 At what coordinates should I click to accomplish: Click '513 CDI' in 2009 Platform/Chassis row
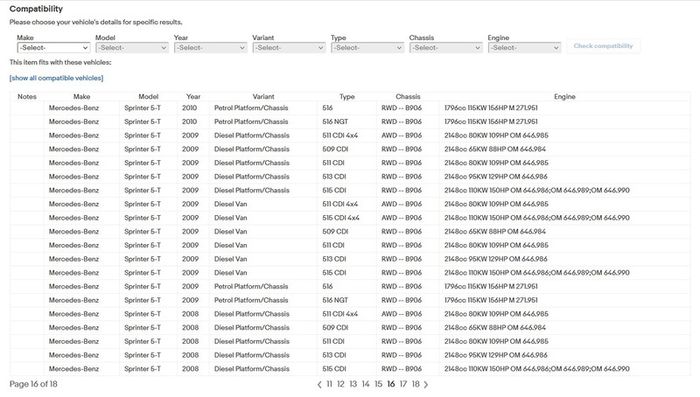(334, 176)
